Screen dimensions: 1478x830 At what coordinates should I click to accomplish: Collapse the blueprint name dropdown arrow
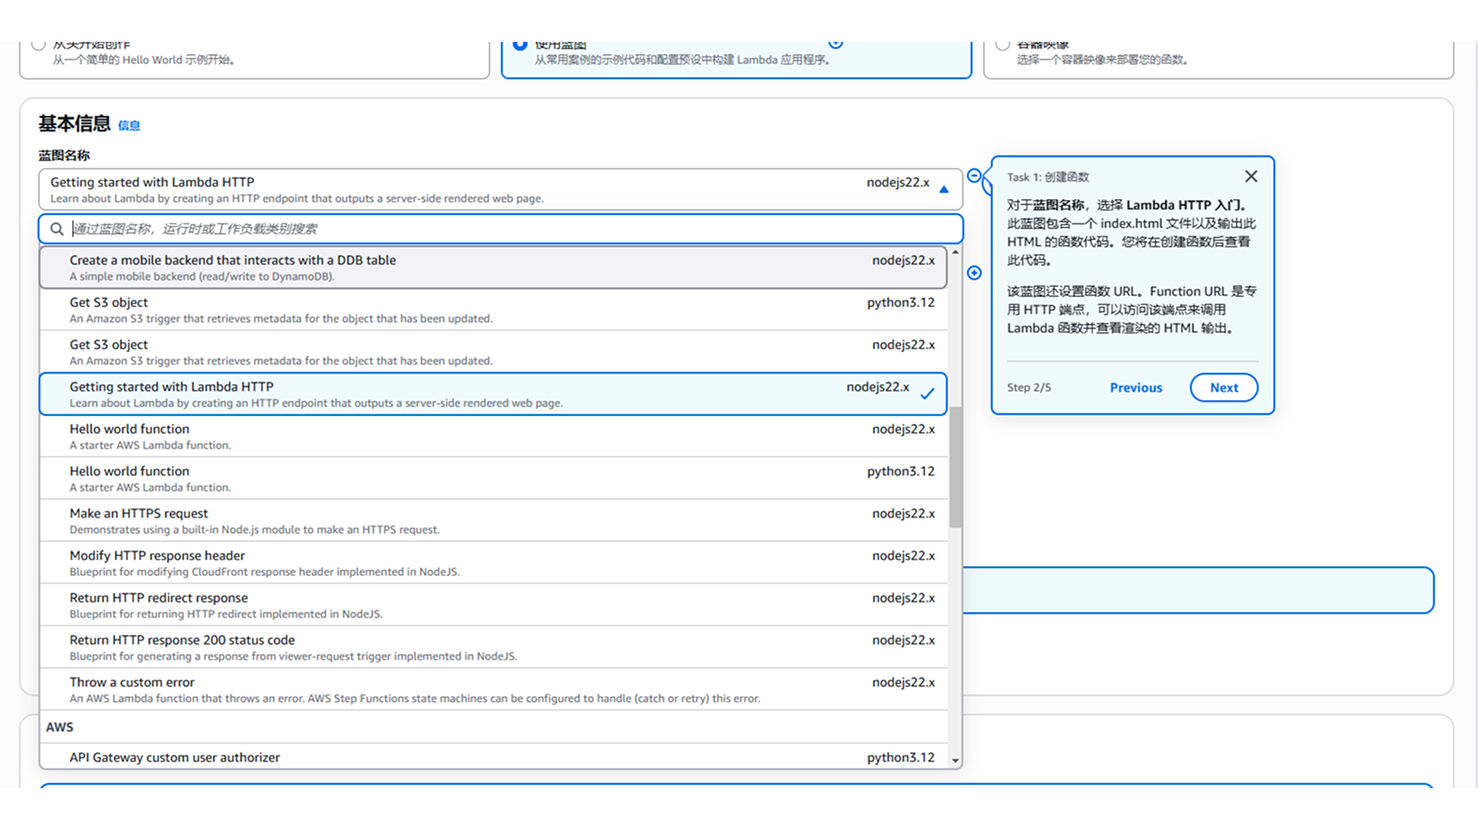[x=943, y=189]
